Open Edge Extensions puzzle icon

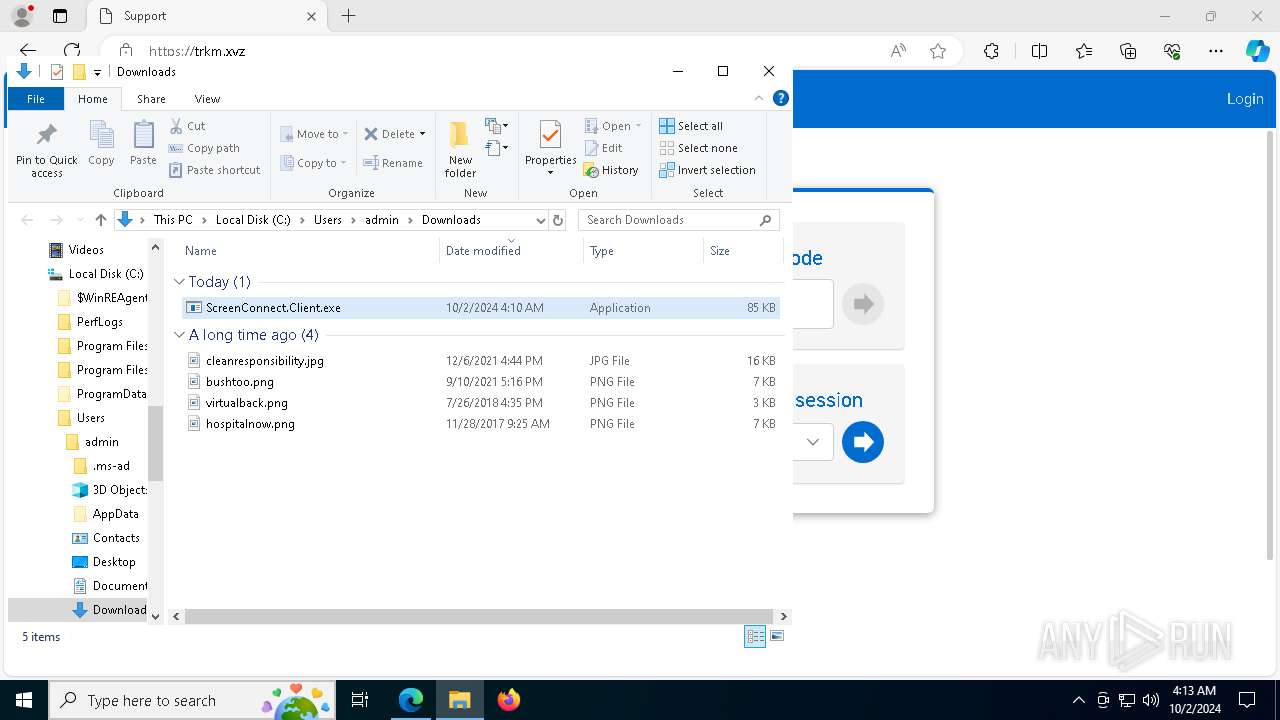click(x=991, y=51)
